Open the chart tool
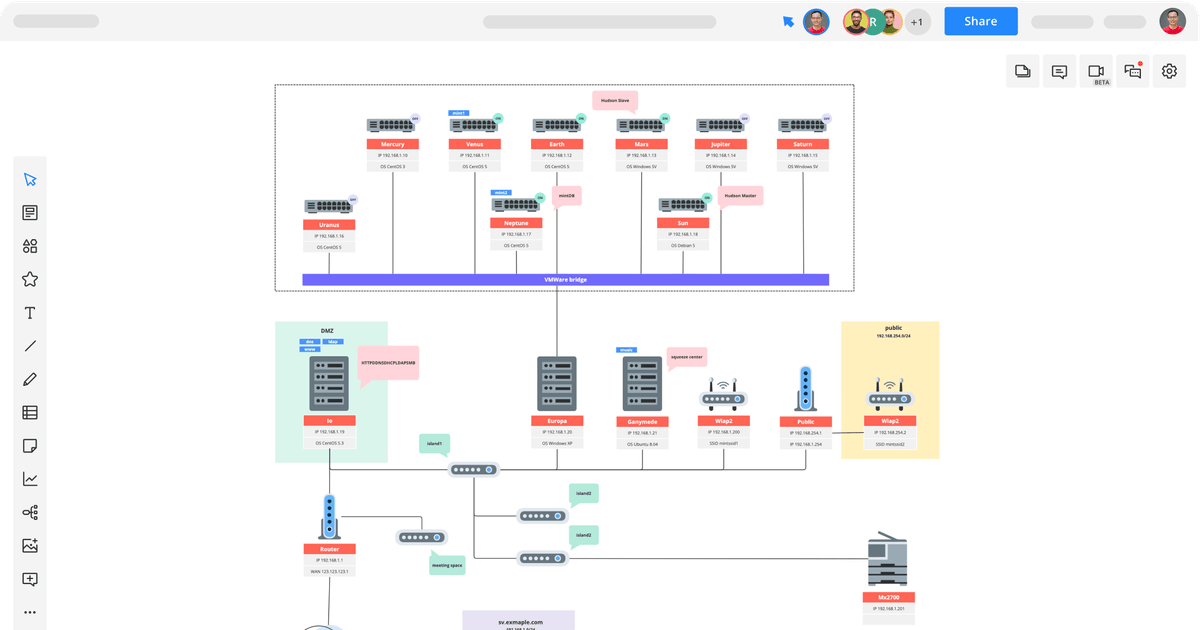The height and width of the screenshot is (630, 1200). point(30,479)
